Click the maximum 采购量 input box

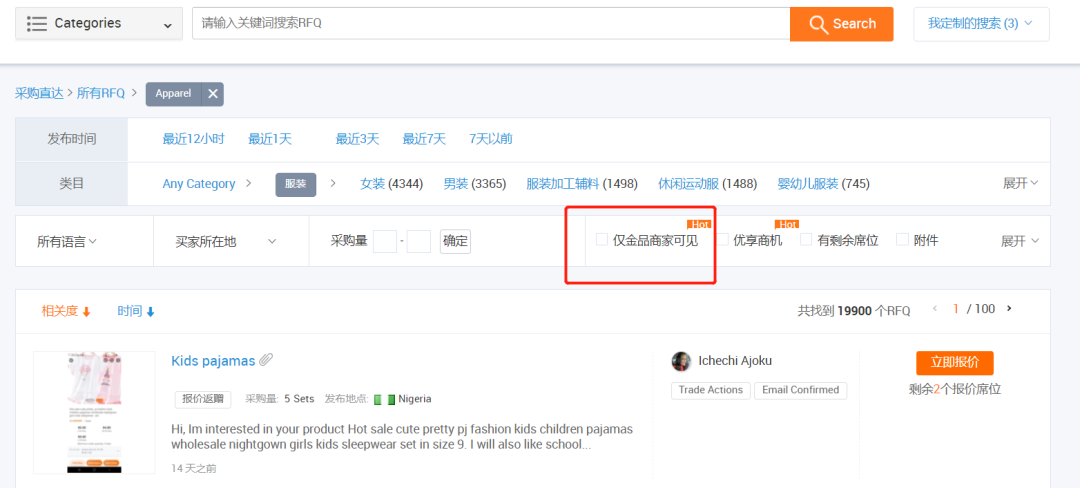pyautogui.click(x=419, y=242)
